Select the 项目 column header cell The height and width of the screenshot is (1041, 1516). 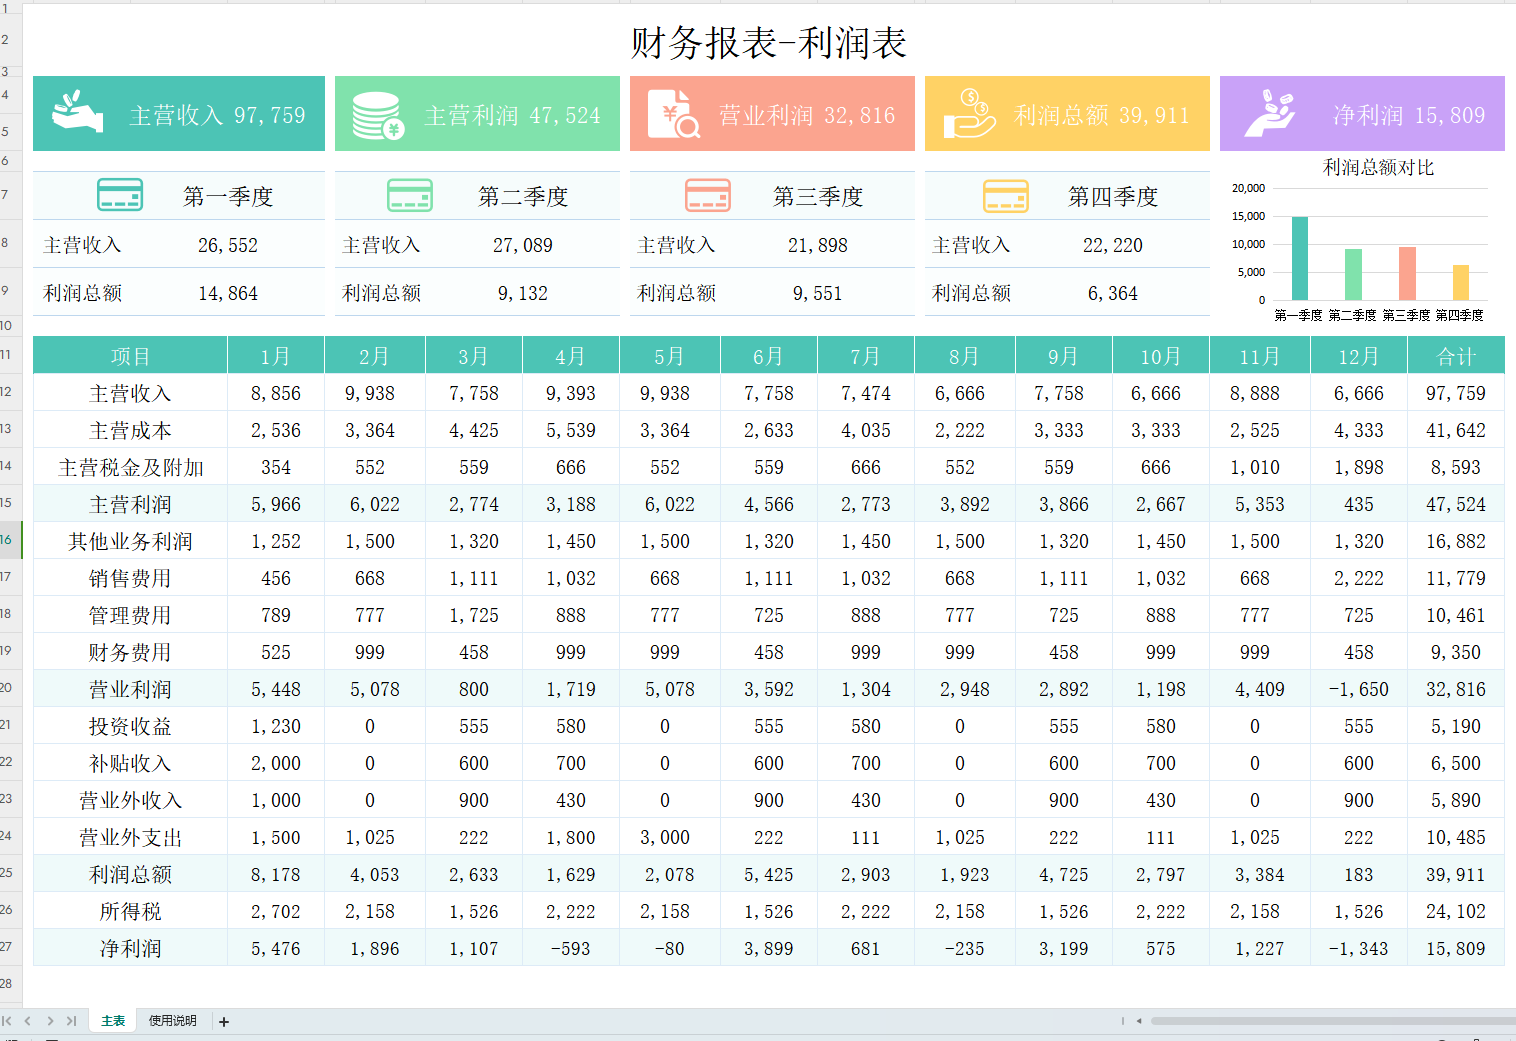(x=130, y=356)
